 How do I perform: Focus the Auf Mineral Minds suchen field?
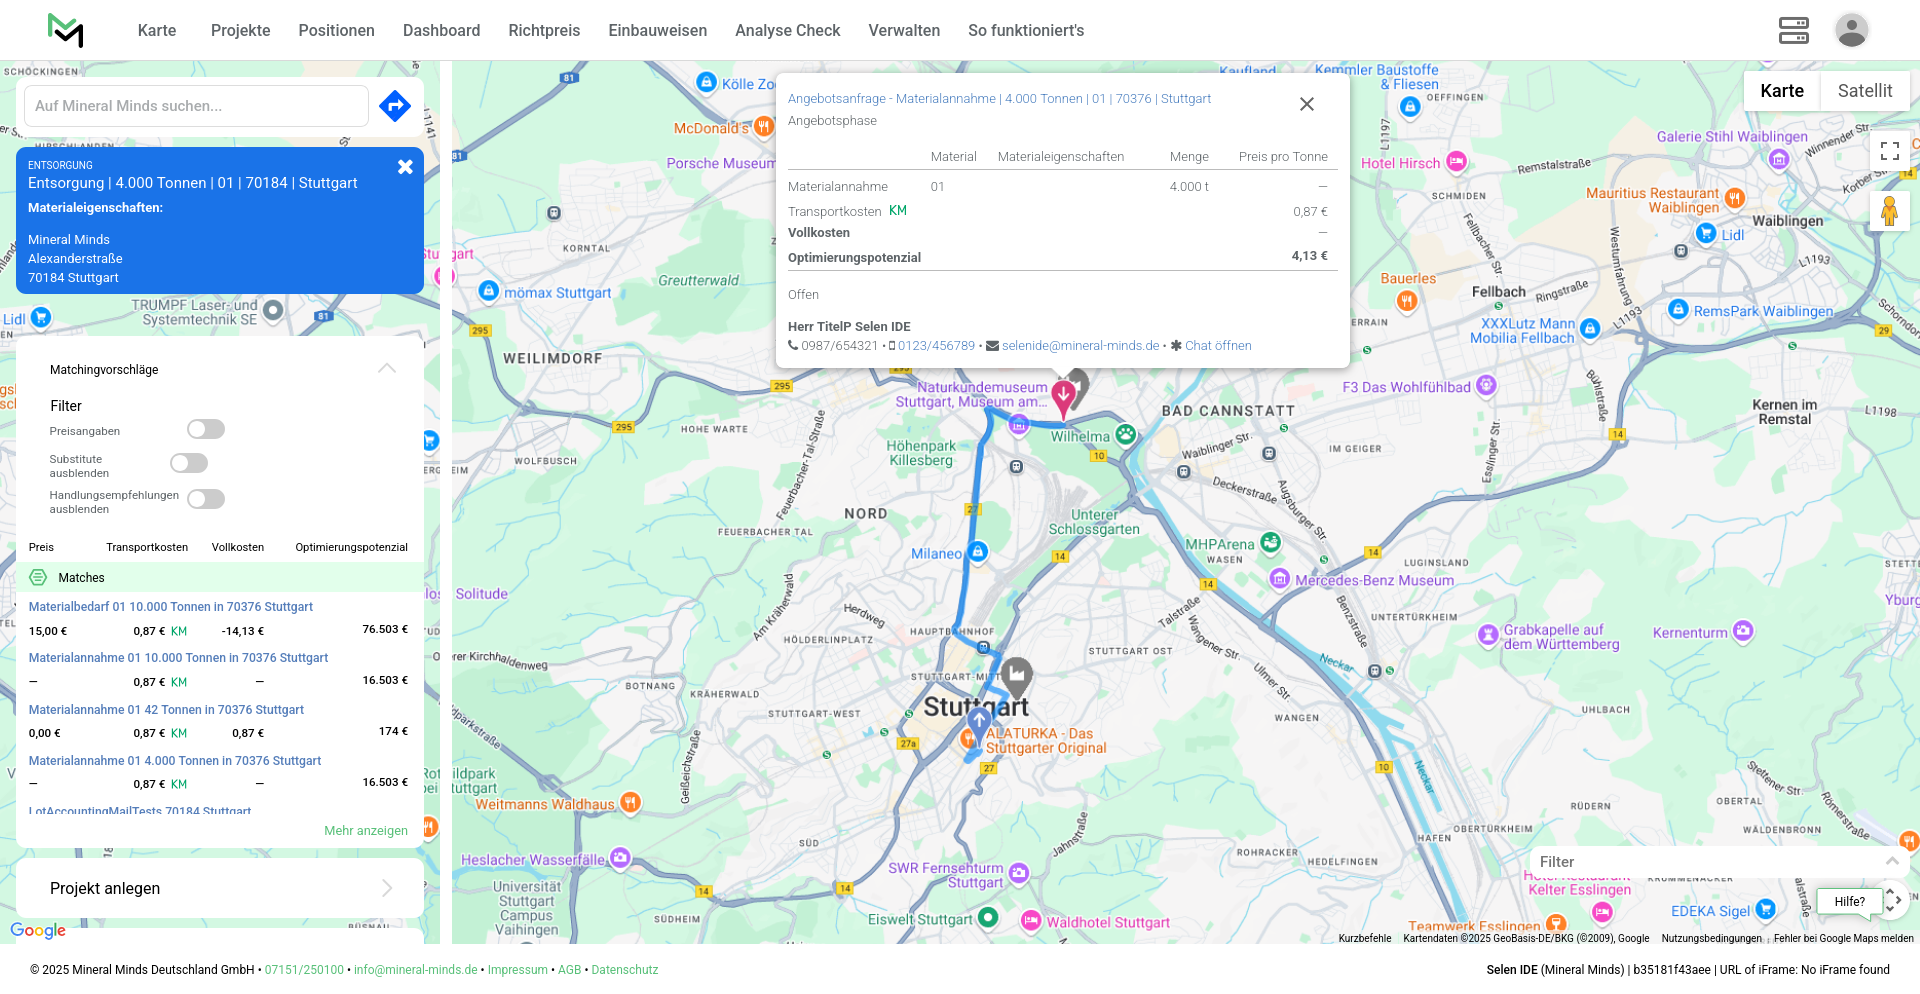(x=196, y=106)
